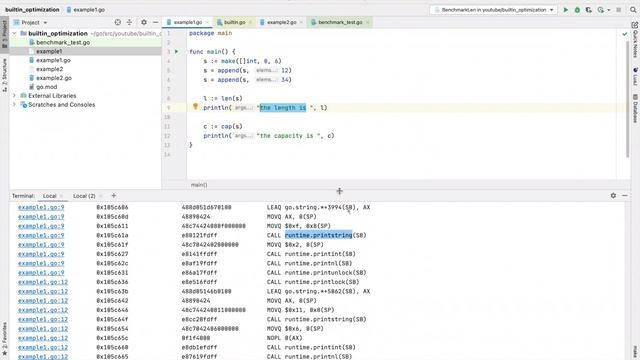Click example1.go:9 link on printunlock row
The width and height of the screenshot is (640, 360).
41,273
